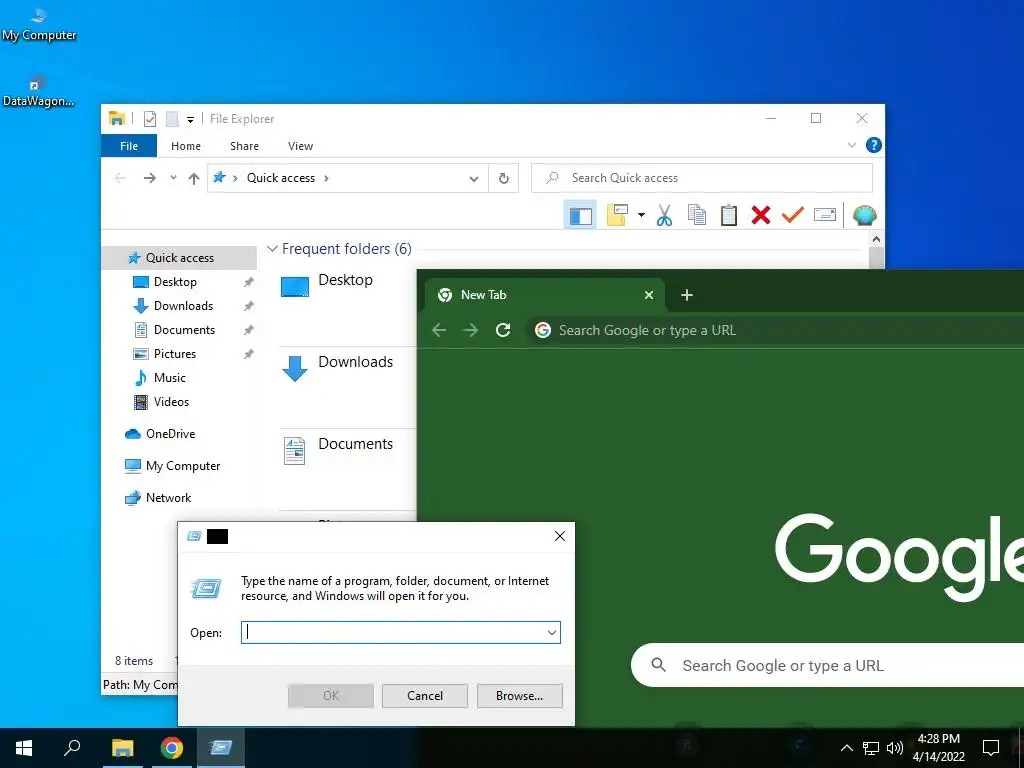Screen dimensions: 1024x768
Task: Collapse the Frequent folders group
Action: point(272,249)
